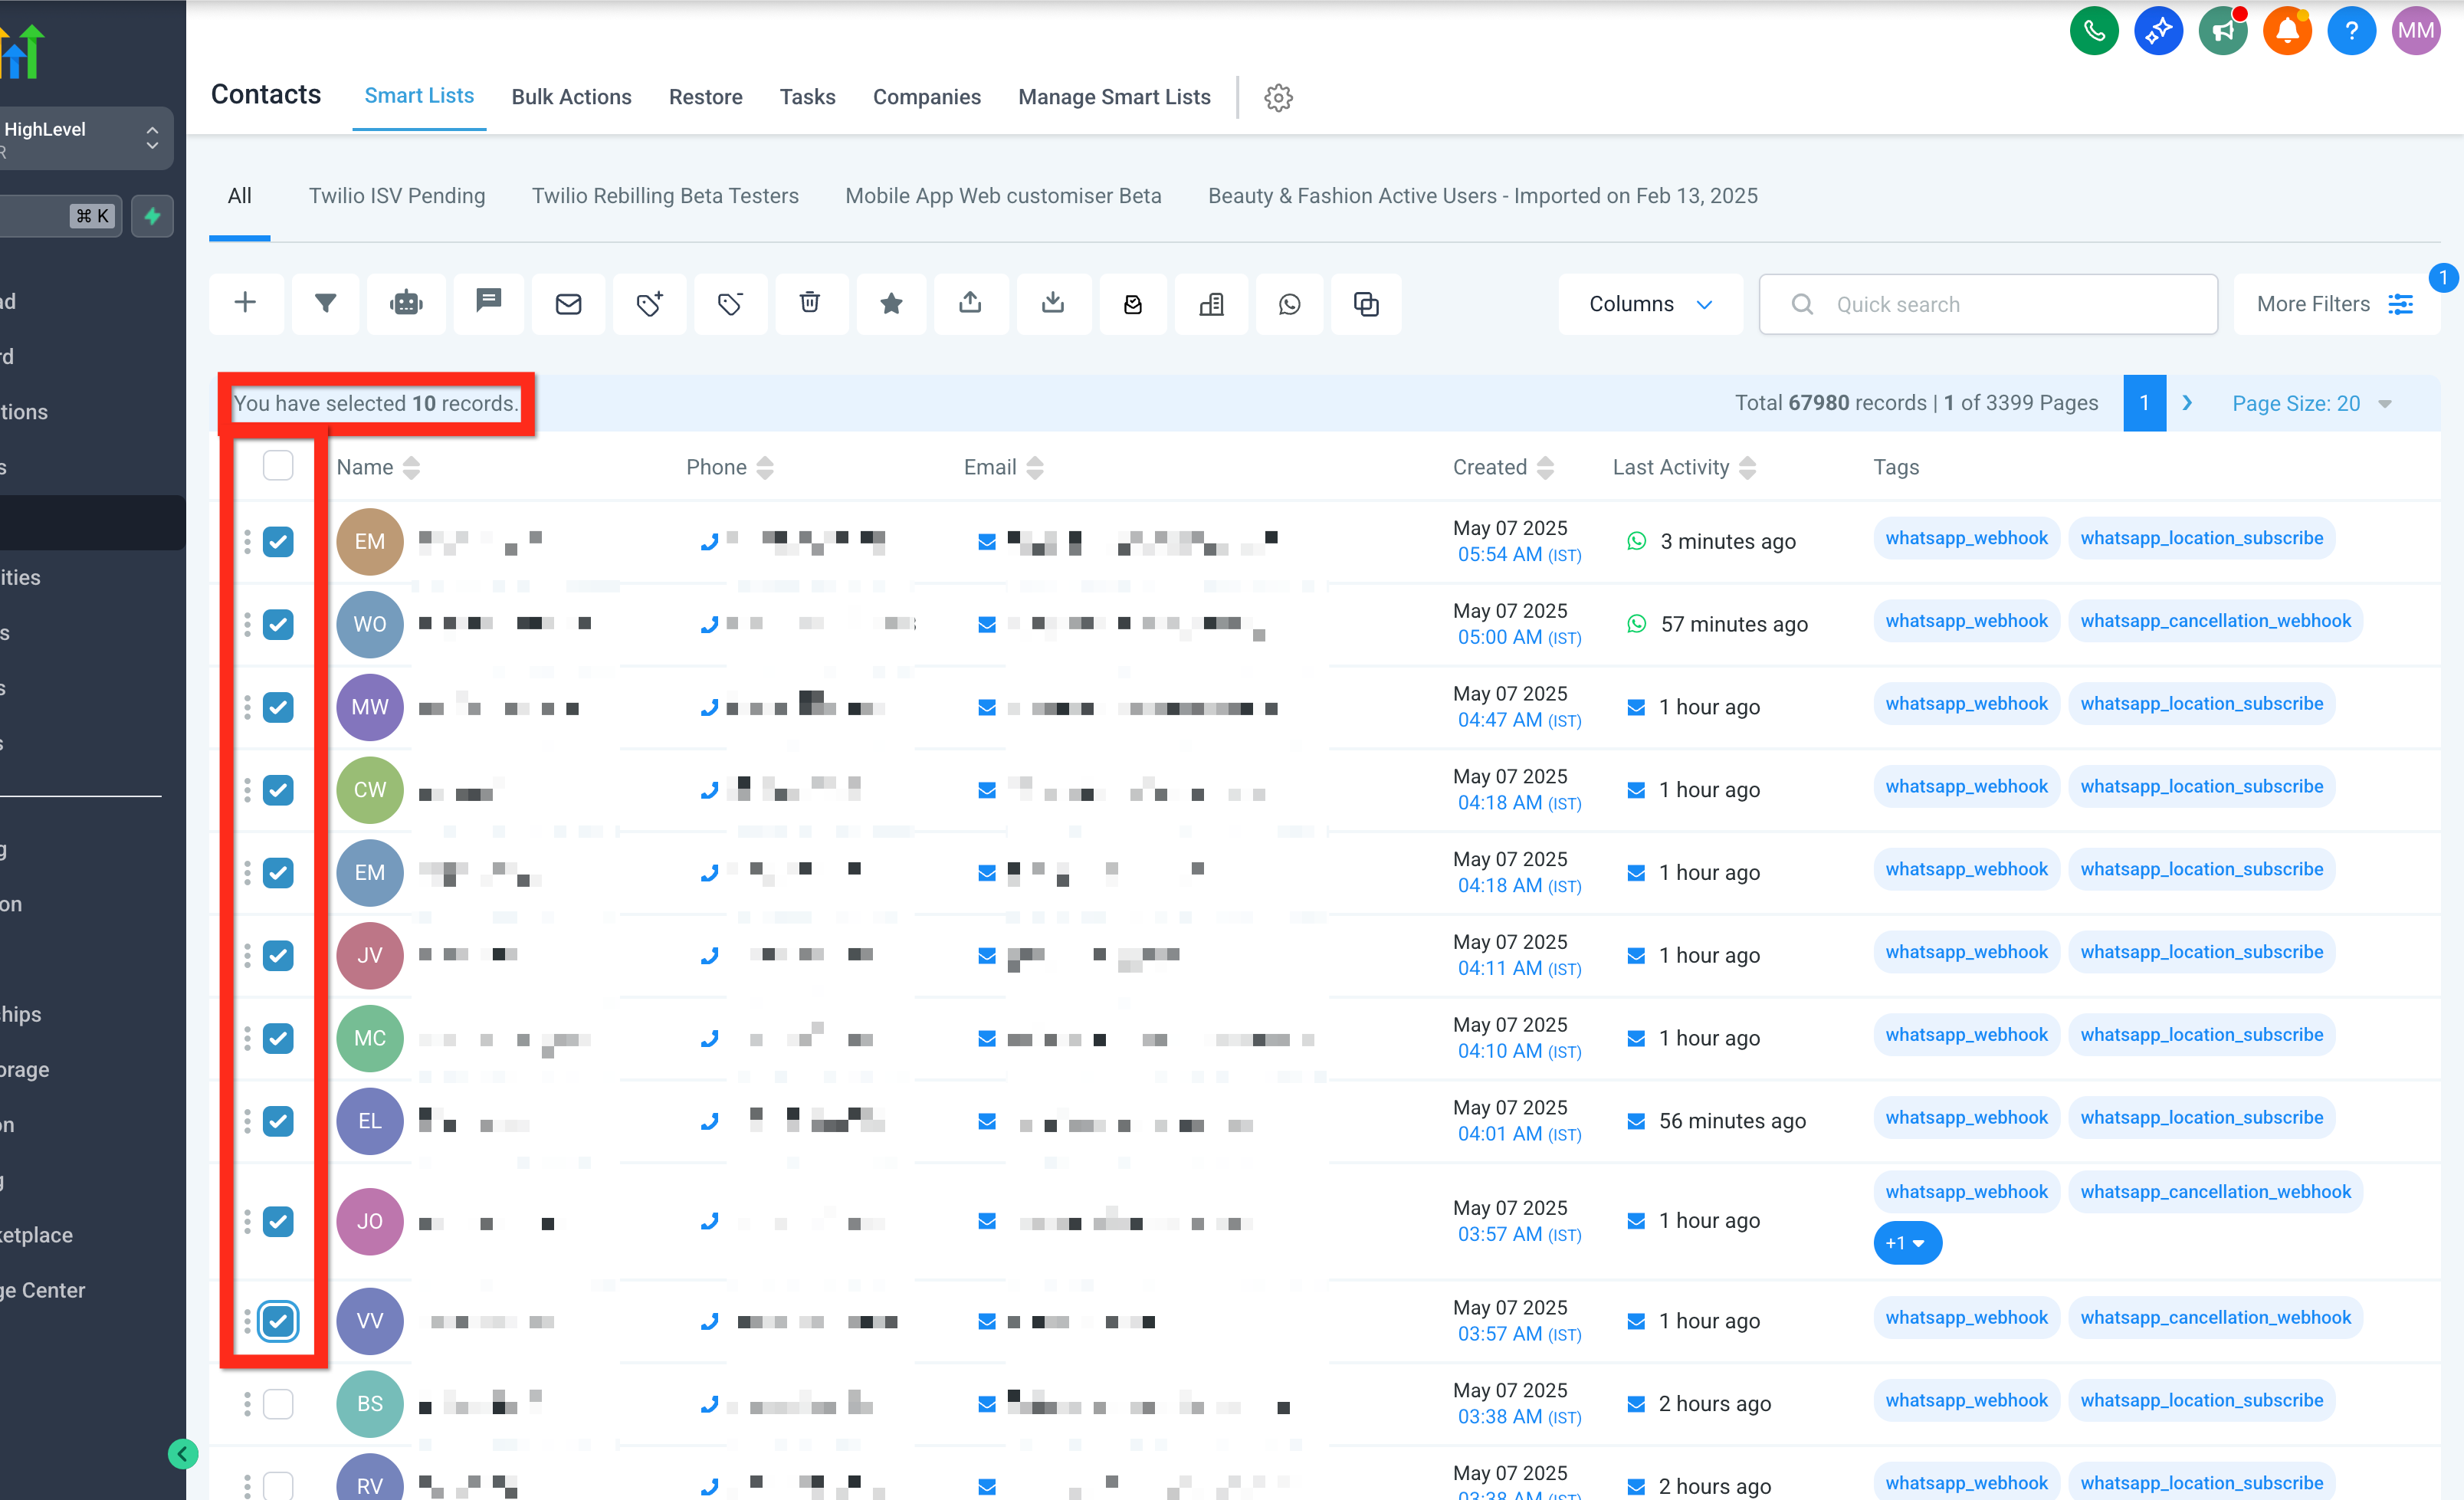Open Beauty & Fashion Active Users list
Viewport: 2464px width, 1500px height.
[x=1482, y=196]
